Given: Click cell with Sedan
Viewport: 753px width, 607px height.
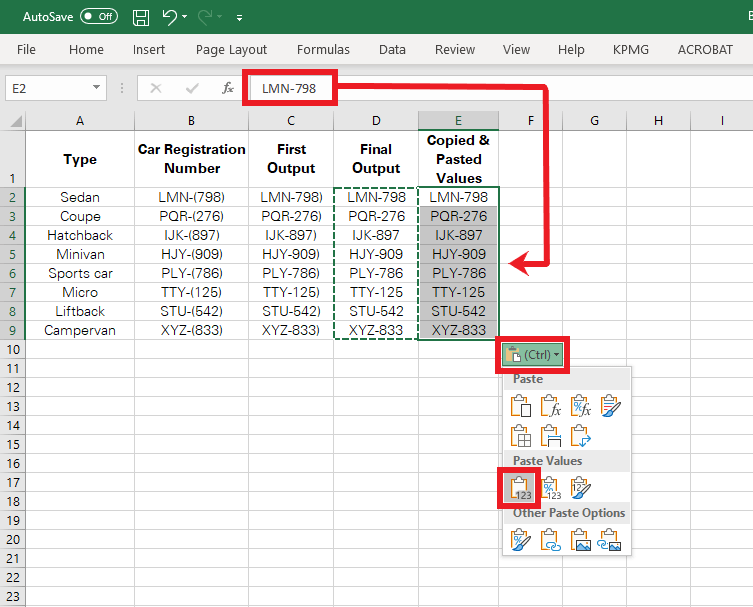Looking at the screenshot, I should coord(80,197).
